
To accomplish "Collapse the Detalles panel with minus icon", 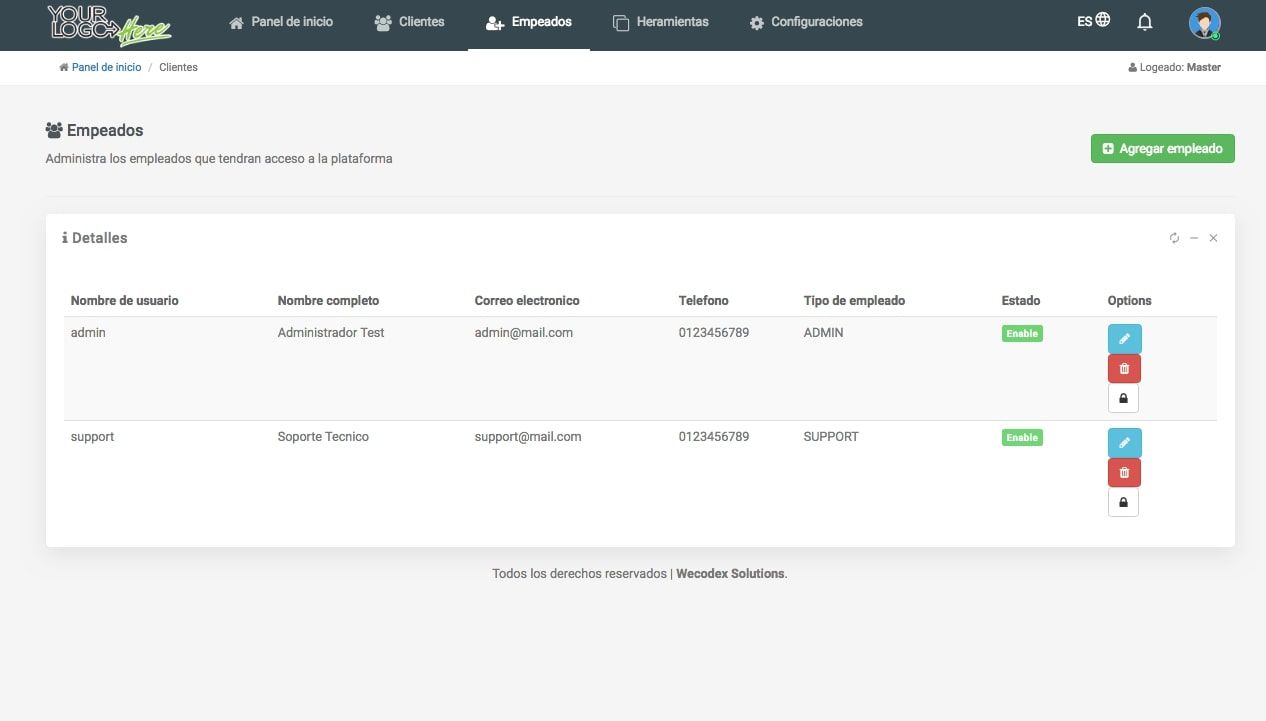I will [1194, 238].
